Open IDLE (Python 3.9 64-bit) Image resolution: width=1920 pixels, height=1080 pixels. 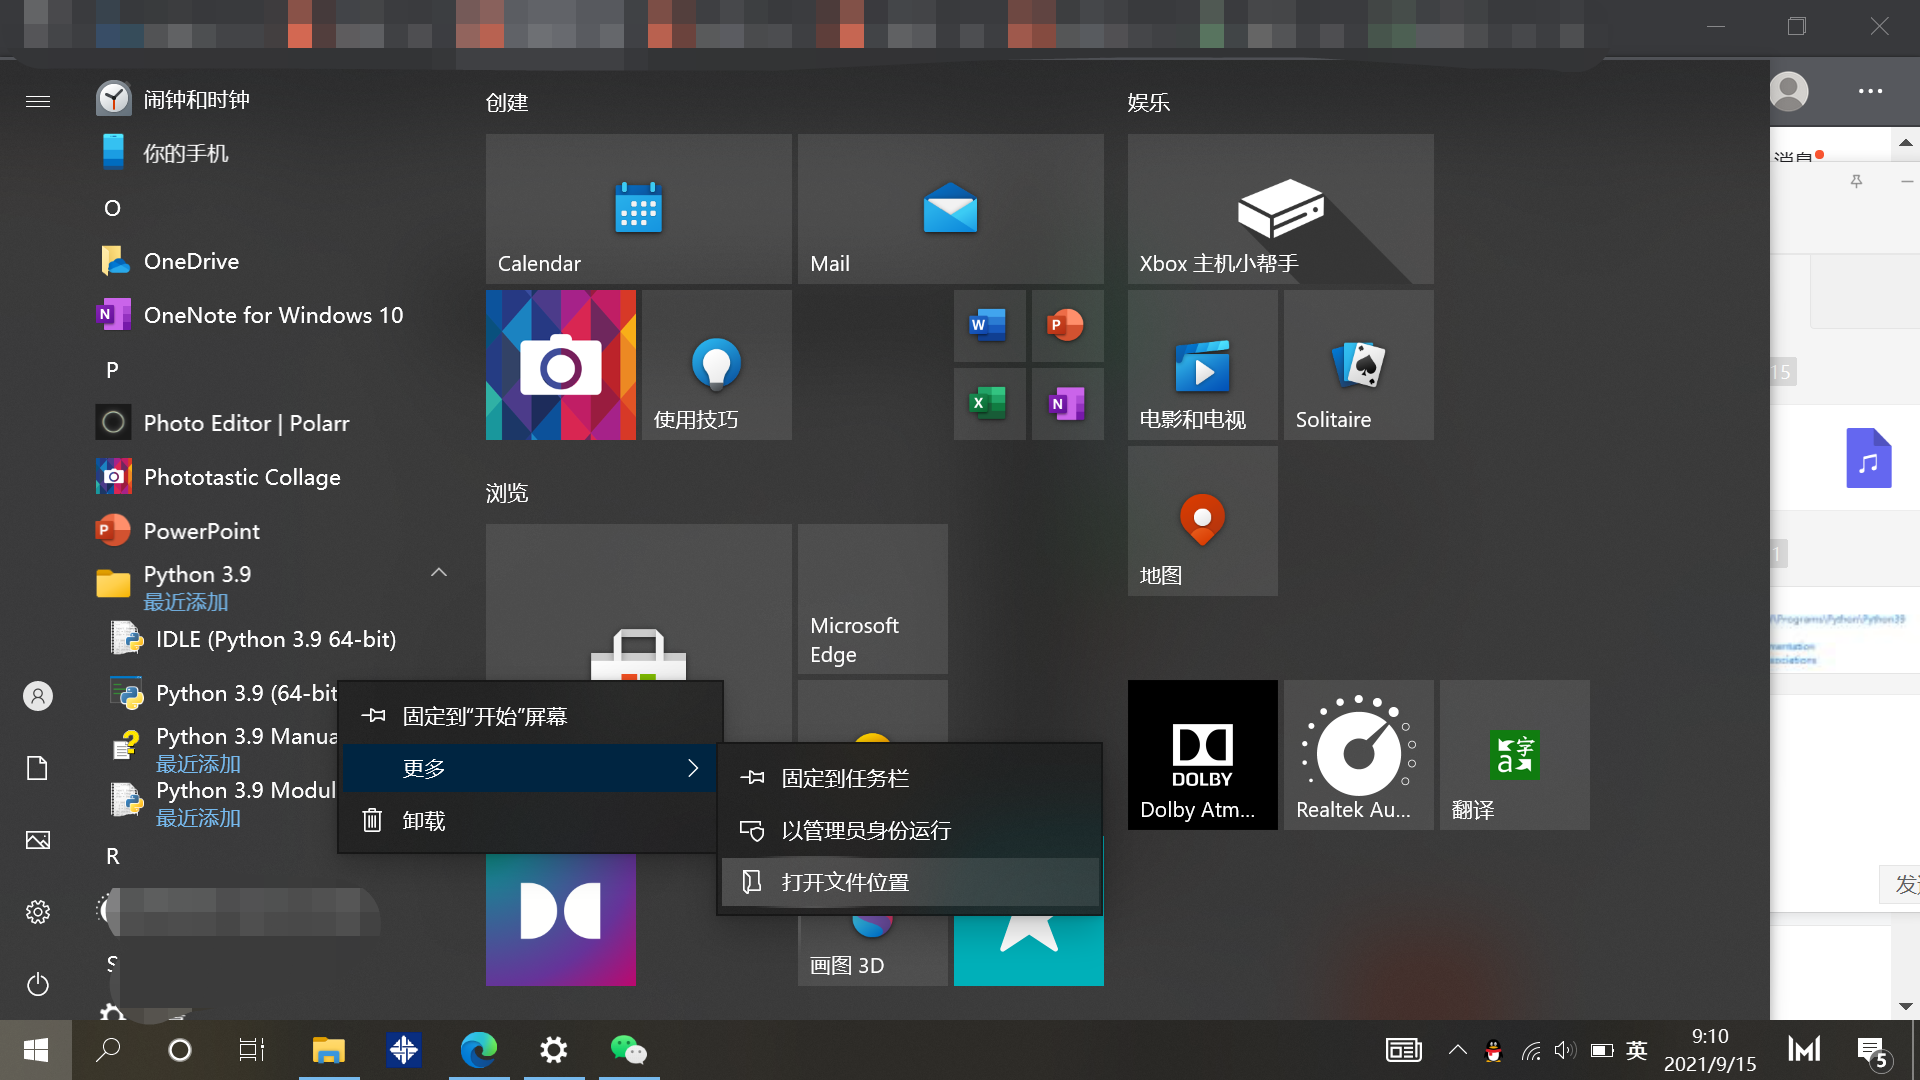point(275,639)
